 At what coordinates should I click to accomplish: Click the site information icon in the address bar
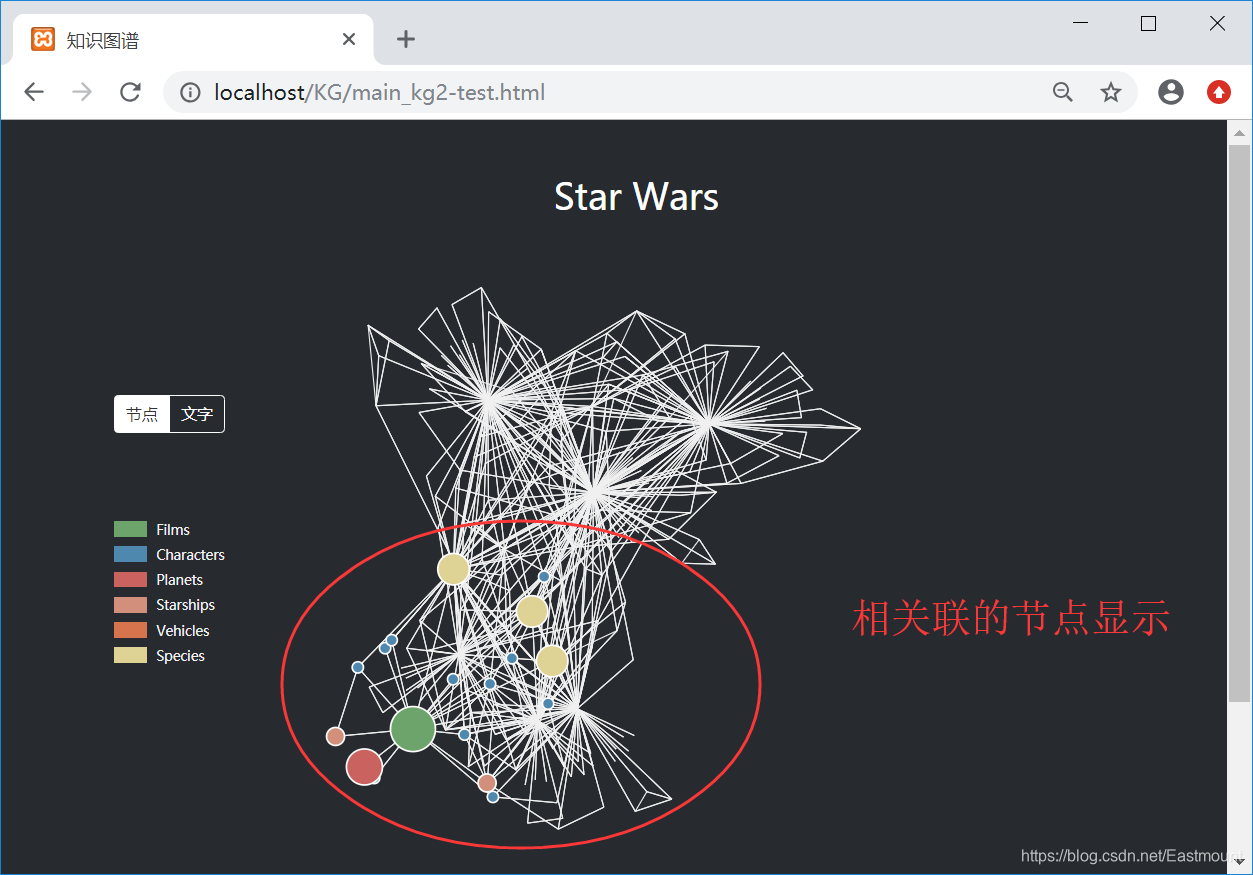click(190, 93)
